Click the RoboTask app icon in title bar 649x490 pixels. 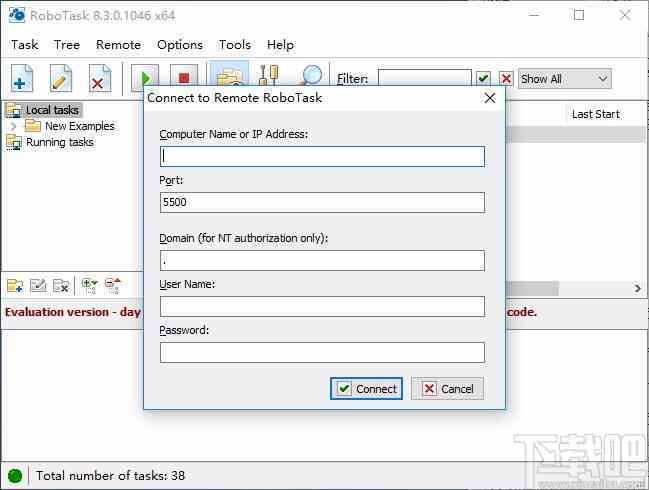tap(17, 15)
